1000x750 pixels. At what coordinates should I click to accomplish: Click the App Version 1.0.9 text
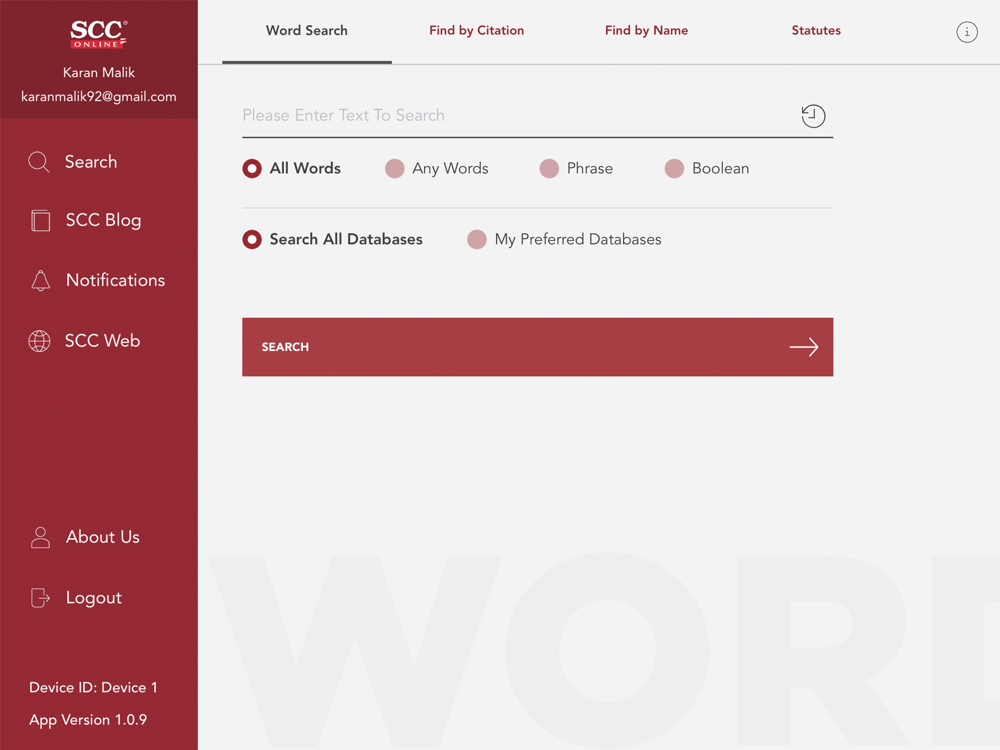88,720
